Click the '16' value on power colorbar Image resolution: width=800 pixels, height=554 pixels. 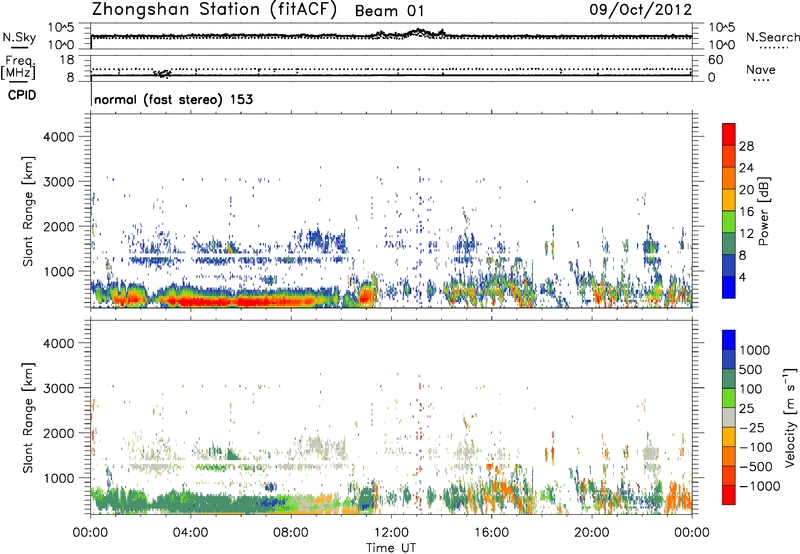click(746, 212)
